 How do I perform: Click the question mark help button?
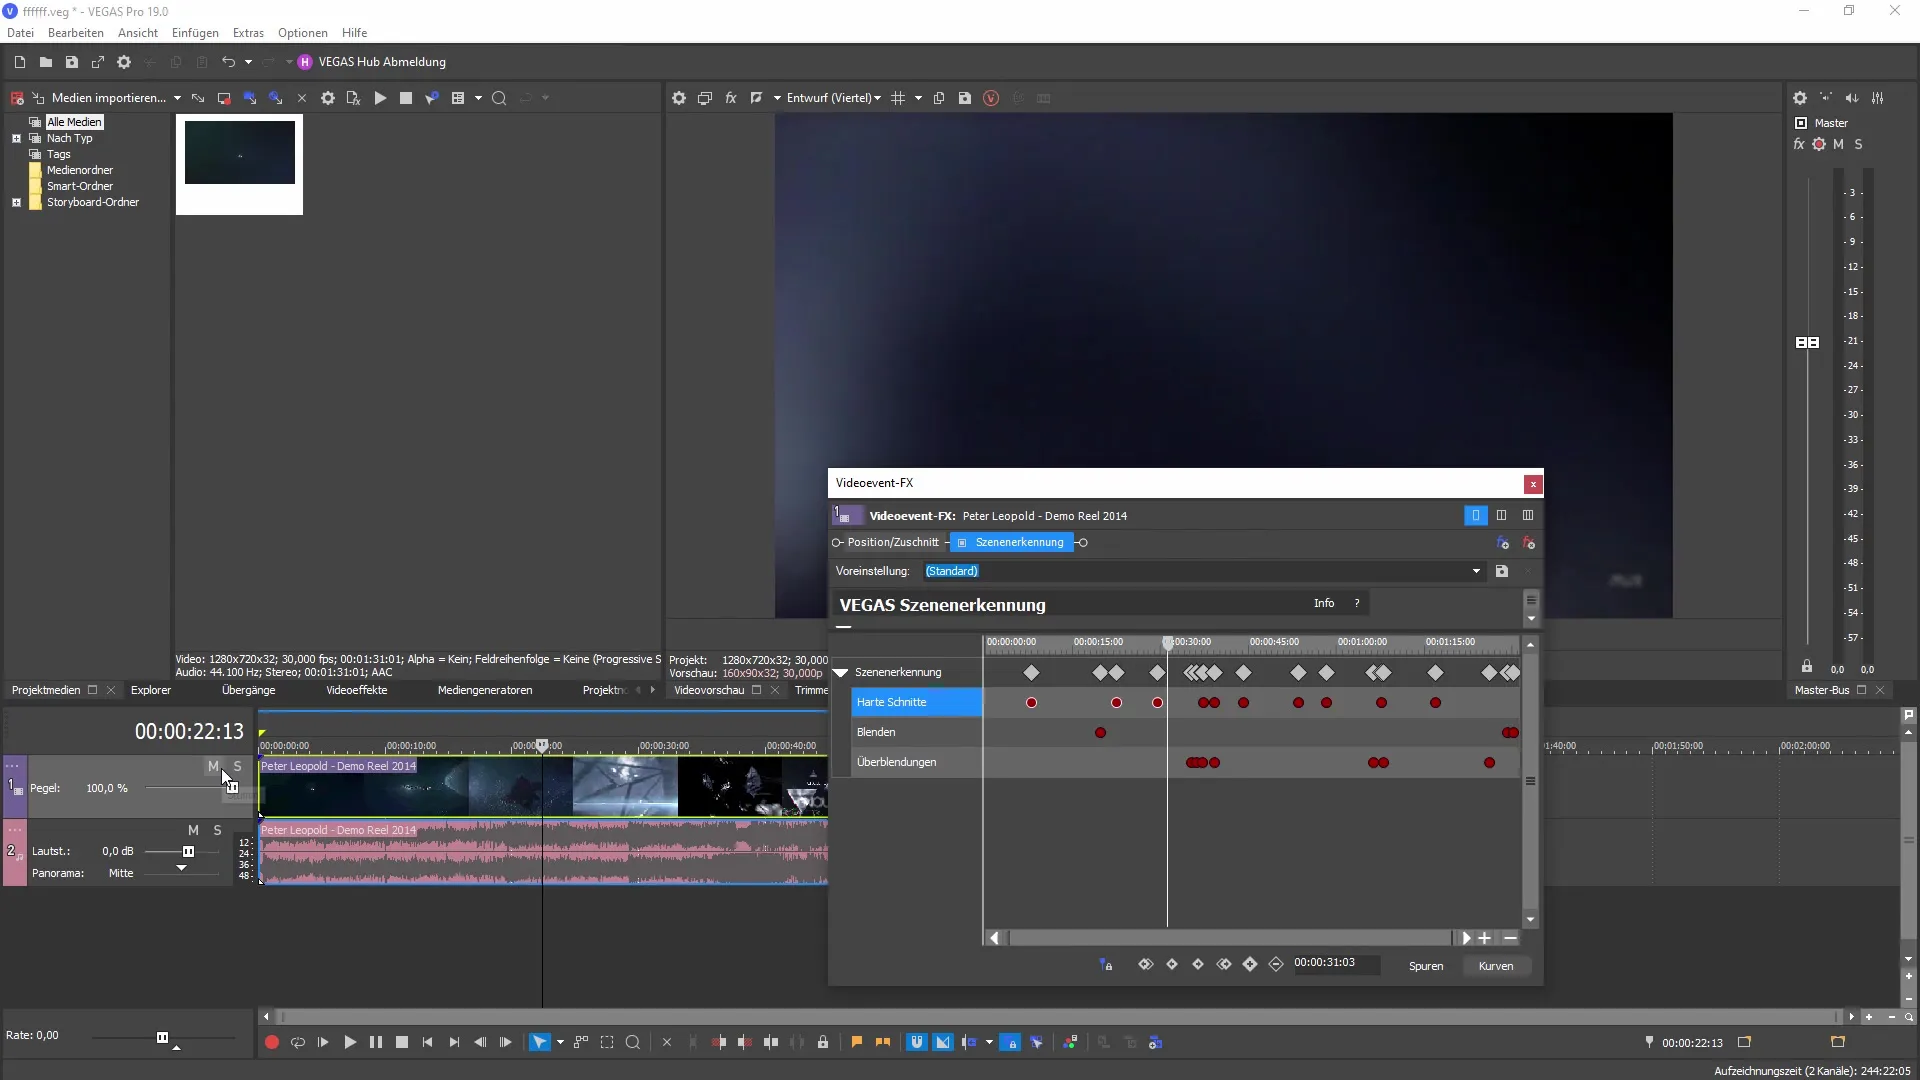1357,603
